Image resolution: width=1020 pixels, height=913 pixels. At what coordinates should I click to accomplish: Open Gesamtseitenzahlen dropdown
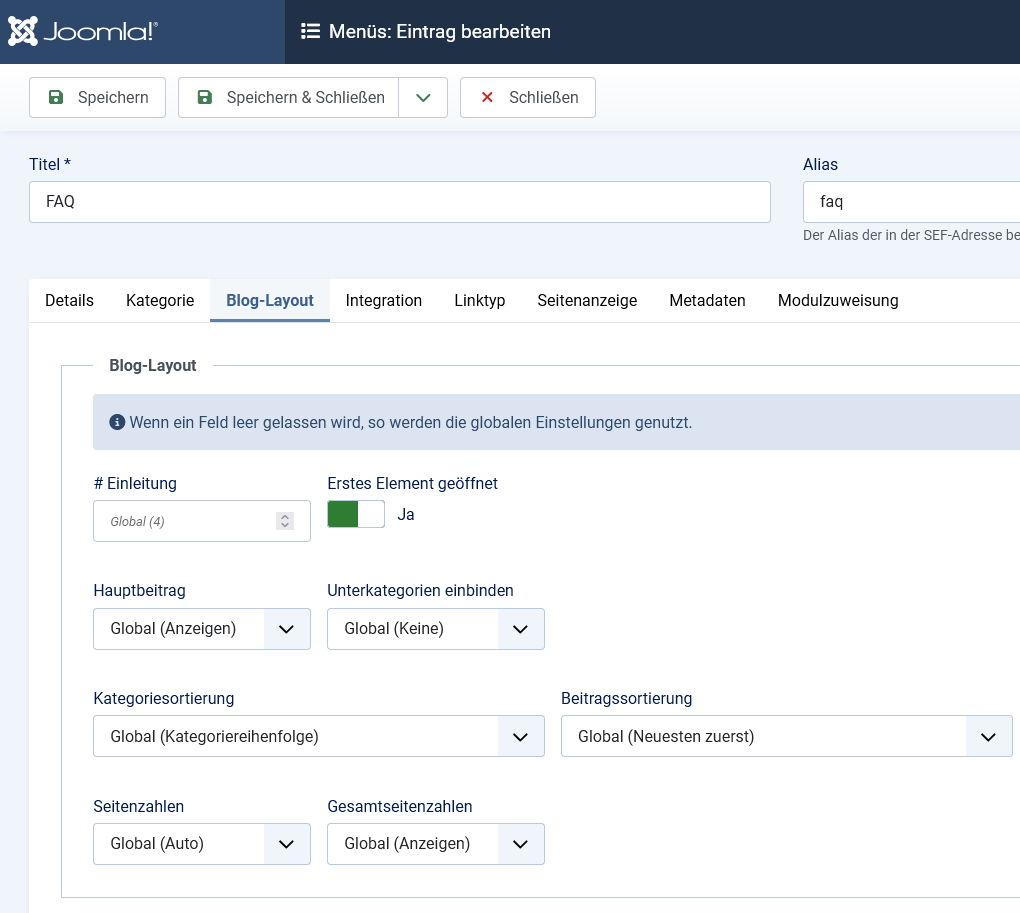[x=435, y=844]
